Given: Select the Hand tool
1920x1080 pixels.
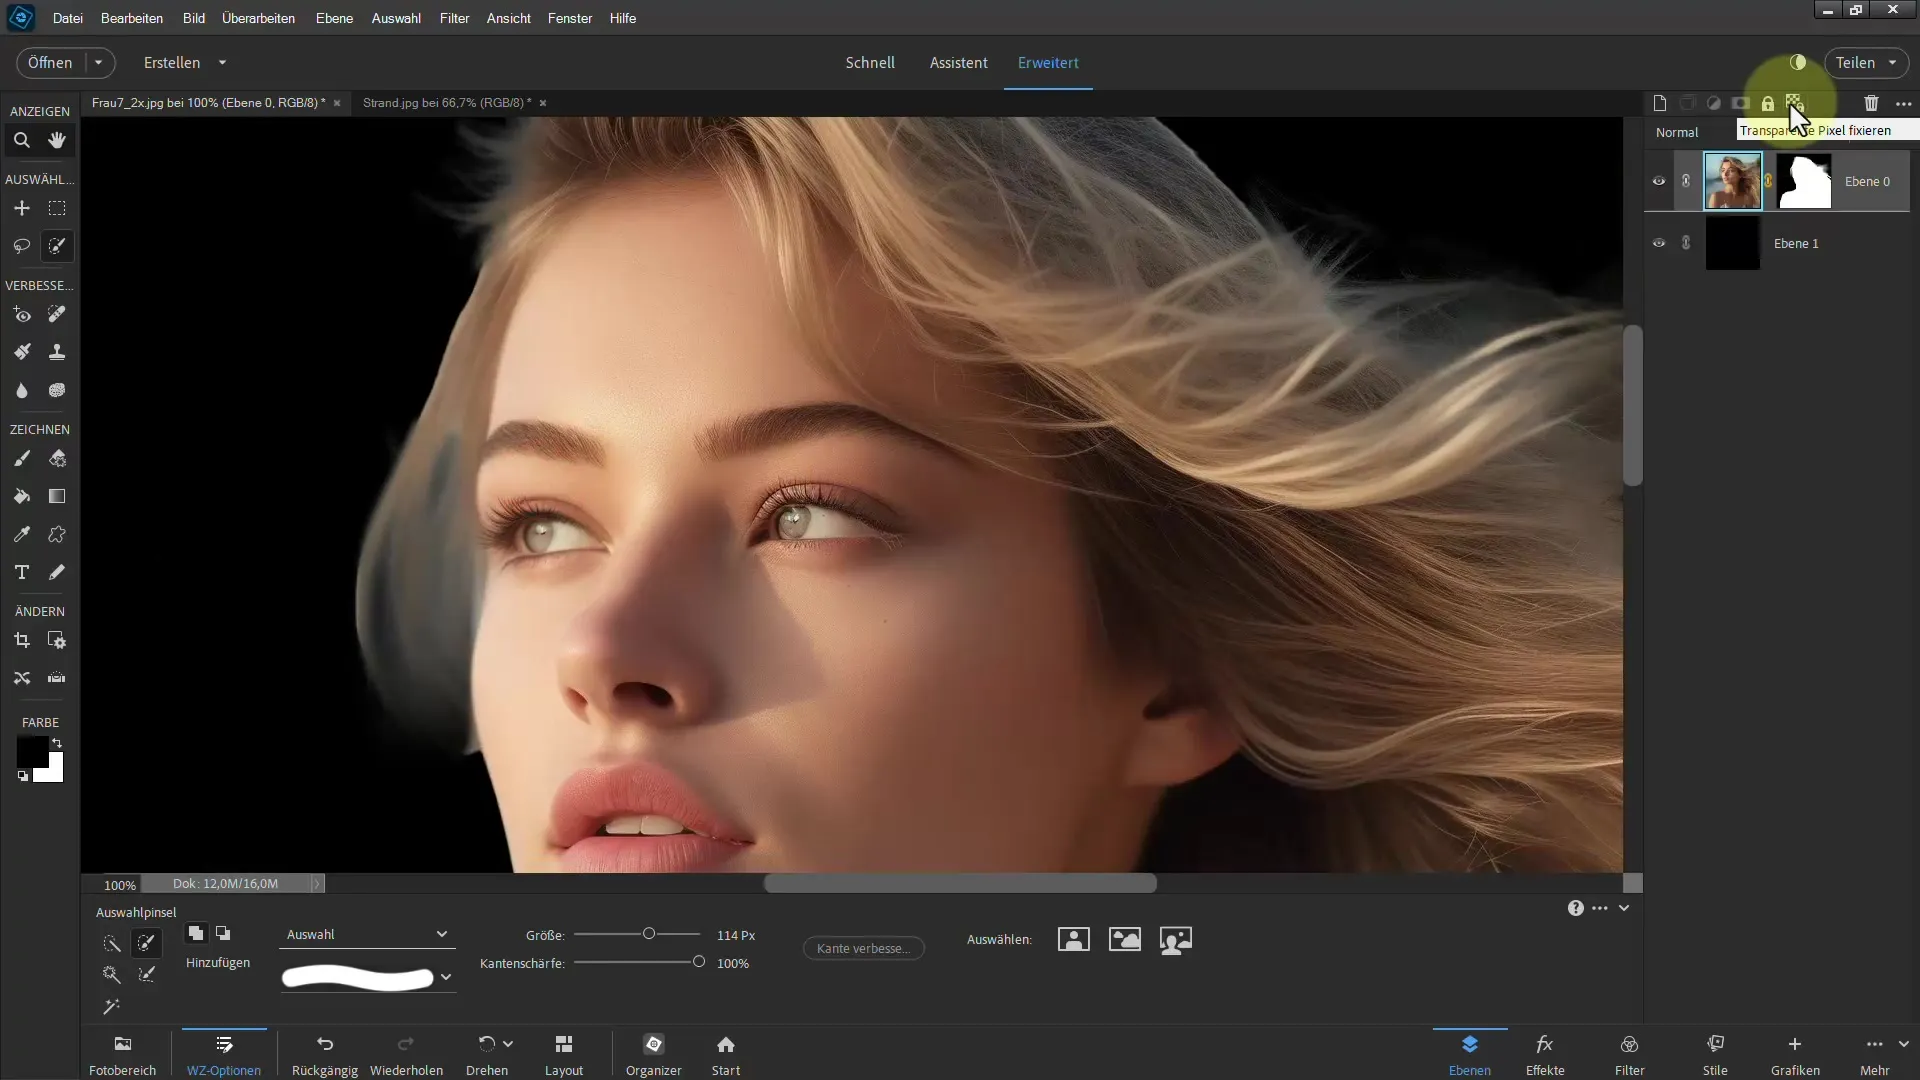Looking at the screenshot, I should click(x=57, y=141).
